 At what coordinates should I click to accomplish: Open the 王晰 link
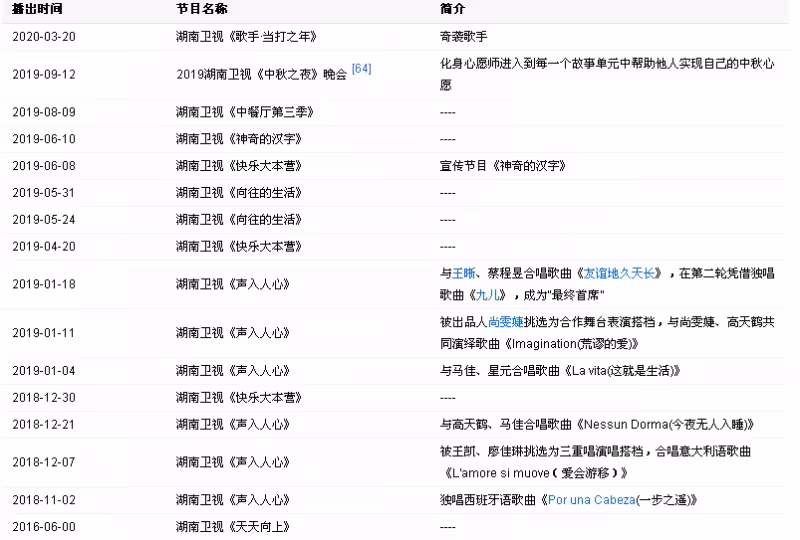[x=464, y=274]
